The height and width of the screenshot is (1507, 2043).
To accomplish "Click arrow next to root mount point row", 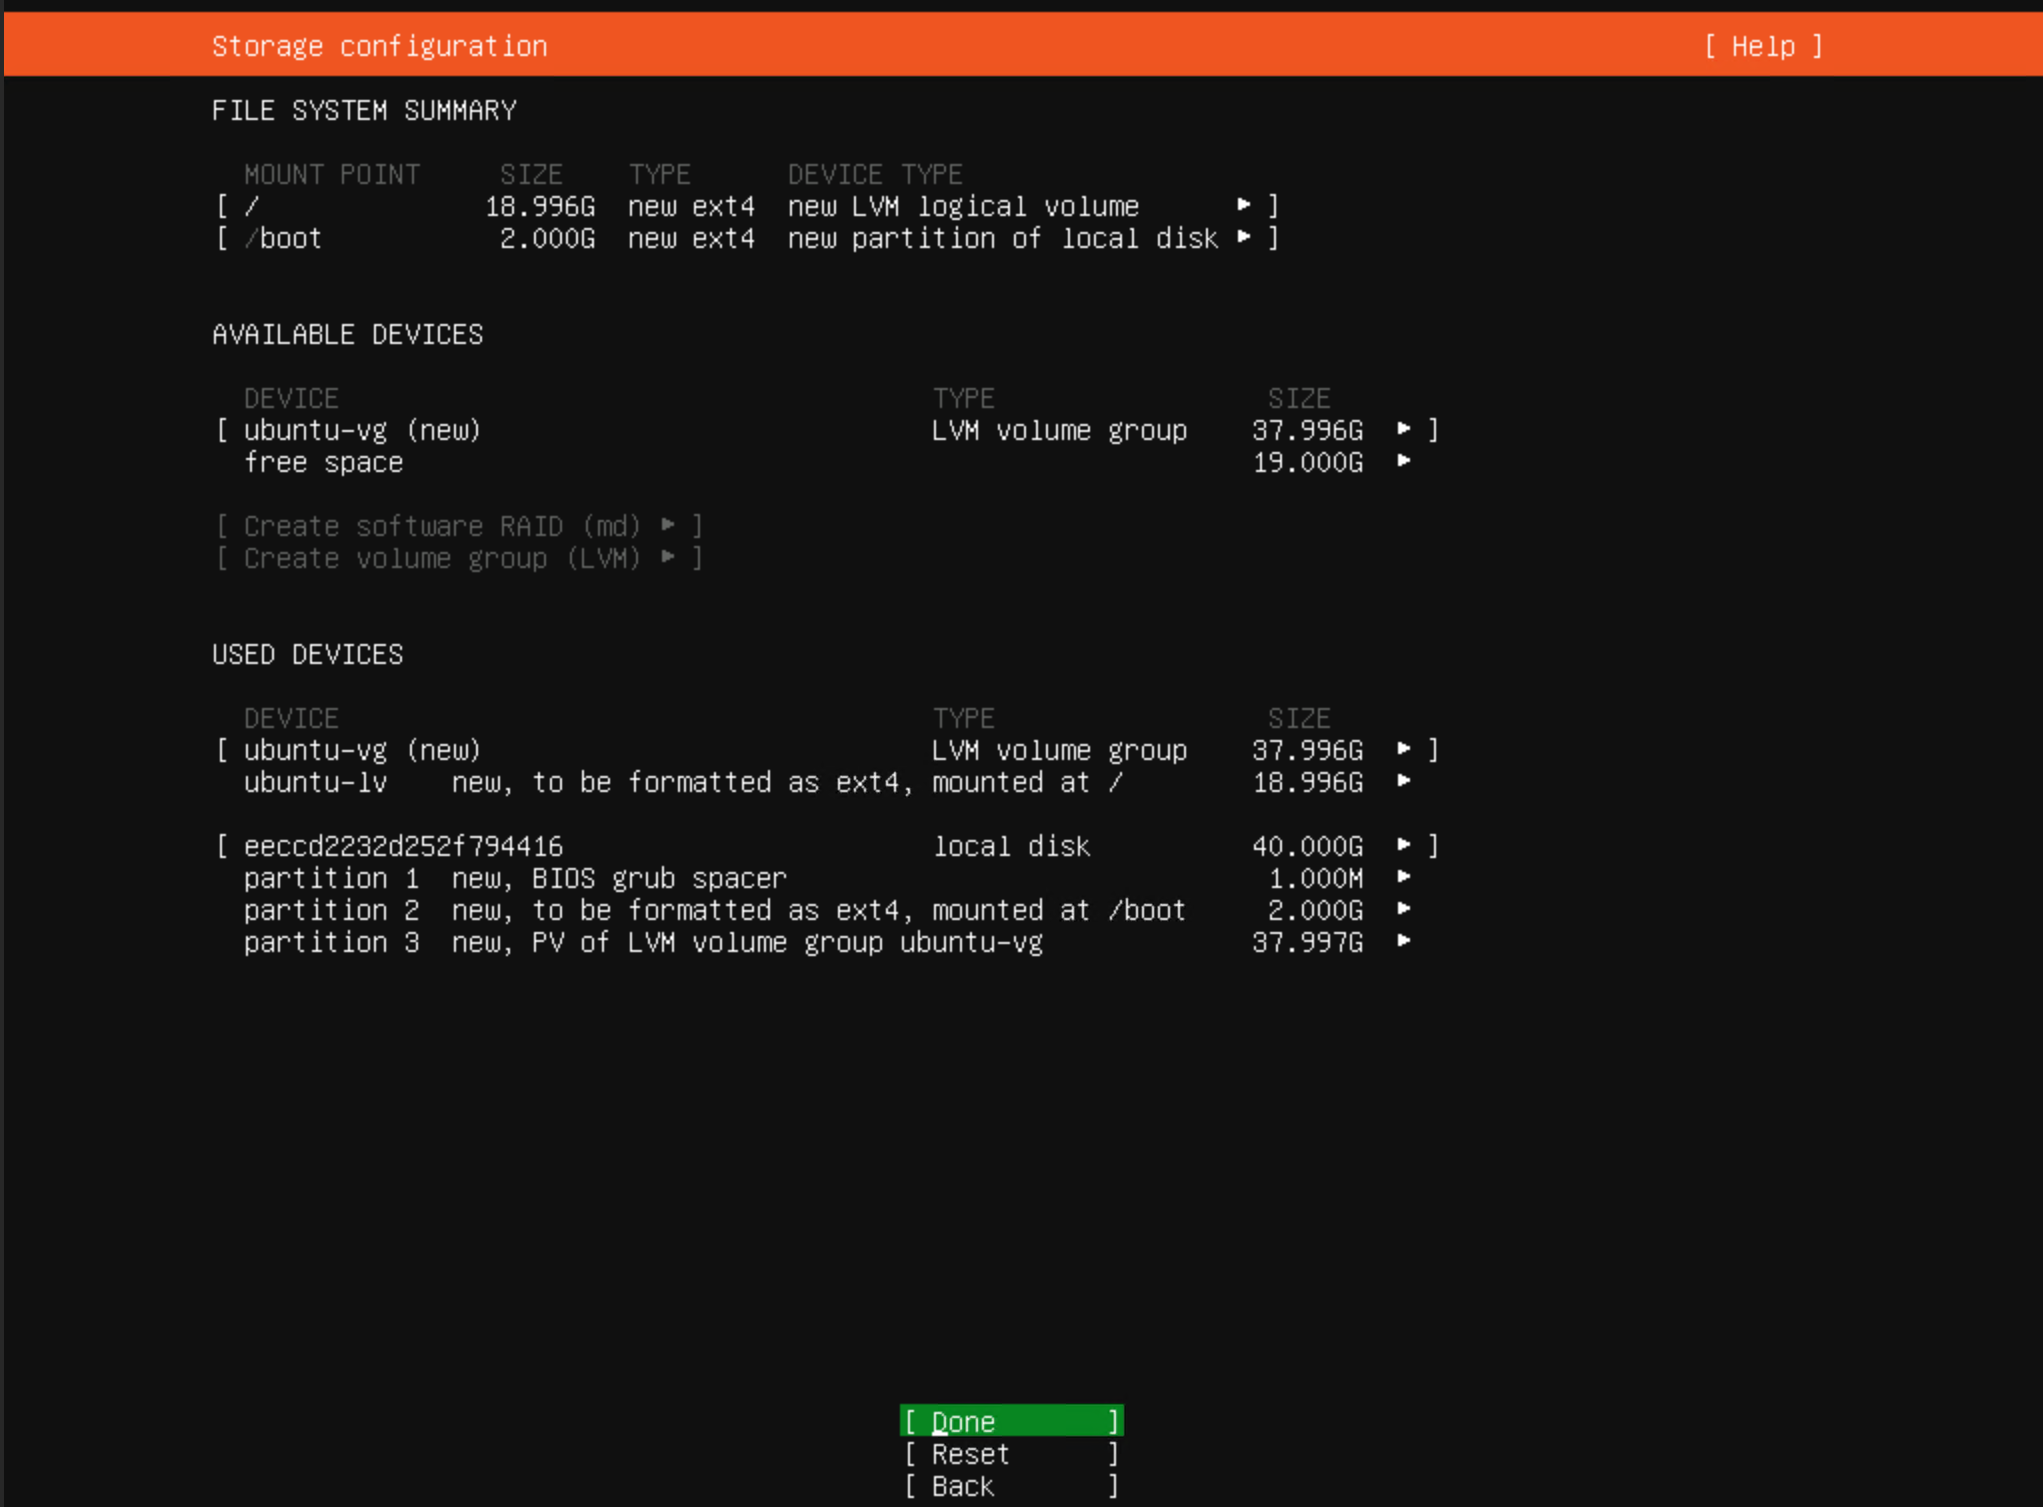I will pyautogui.click(x=1243, y=205).
